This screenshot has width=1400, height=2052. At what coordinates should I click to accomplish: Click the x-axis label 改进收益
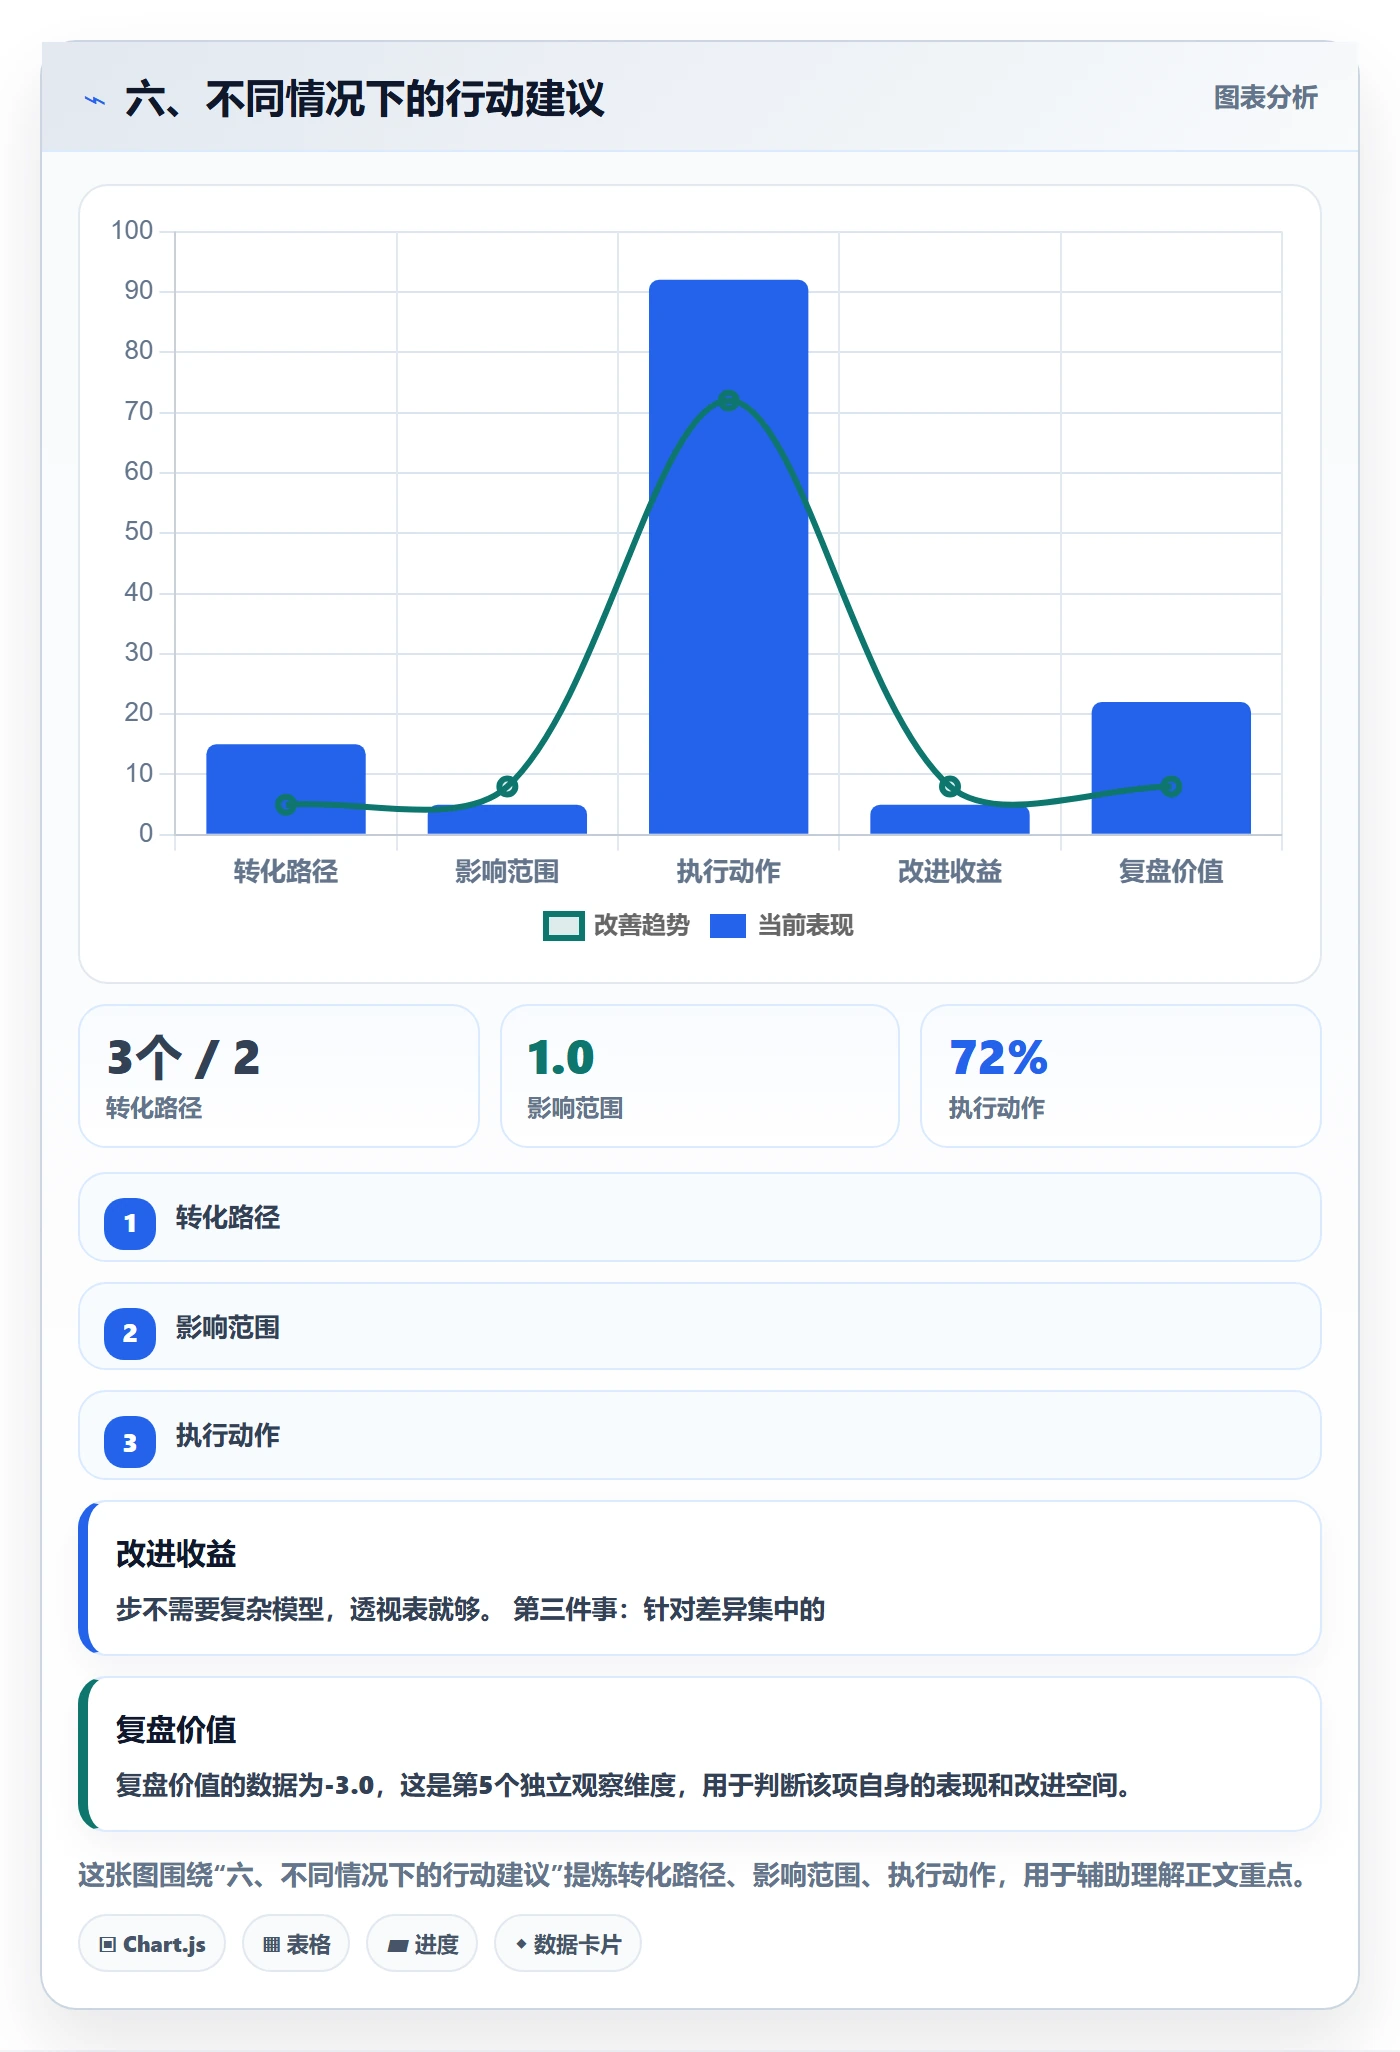click(950, 872)
